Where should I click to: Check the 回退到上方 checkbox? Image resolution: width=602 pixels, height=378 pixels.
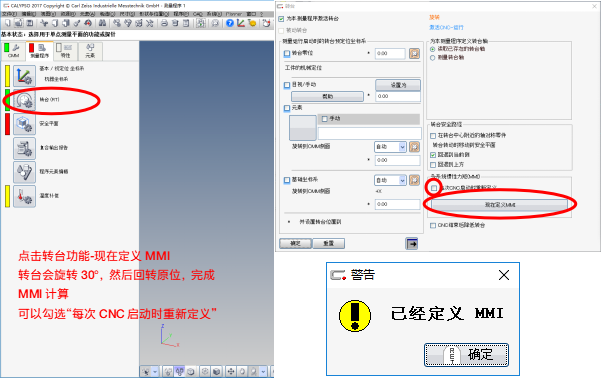tap(433, 165)
